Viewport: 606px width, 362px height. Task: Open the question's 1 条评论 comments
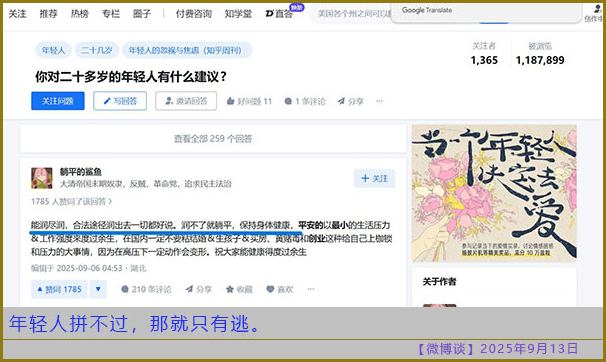[x=305, y=101]
